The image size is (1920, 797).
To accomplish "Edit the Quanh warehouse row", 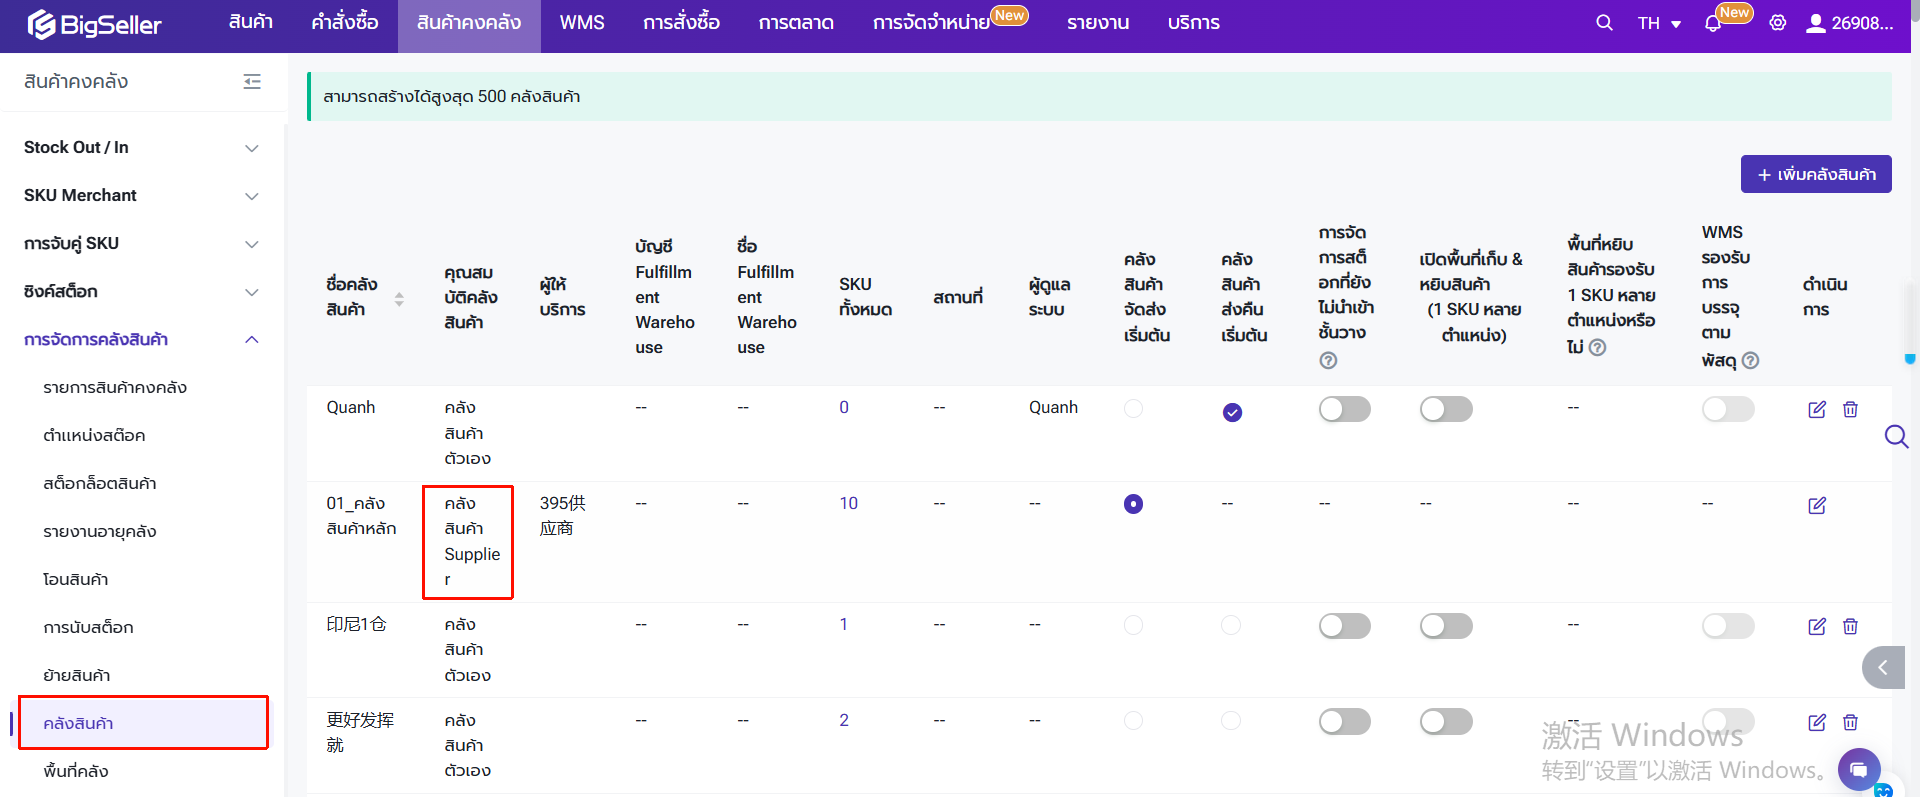I will pos(1817,409).
